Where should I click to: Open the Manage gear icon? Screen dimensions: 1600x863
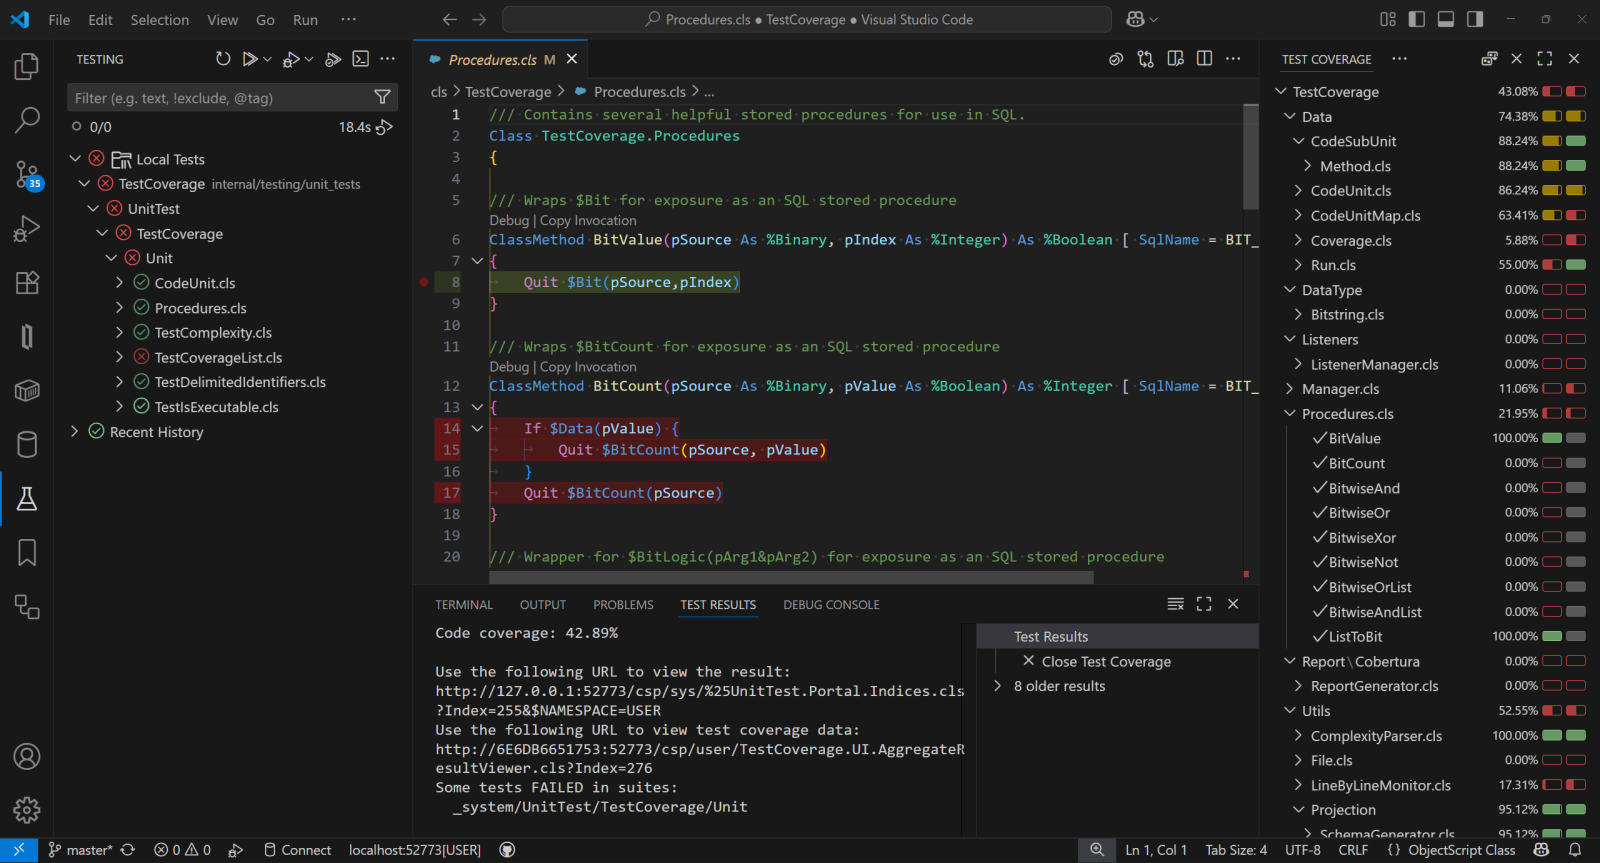point(27,809)
